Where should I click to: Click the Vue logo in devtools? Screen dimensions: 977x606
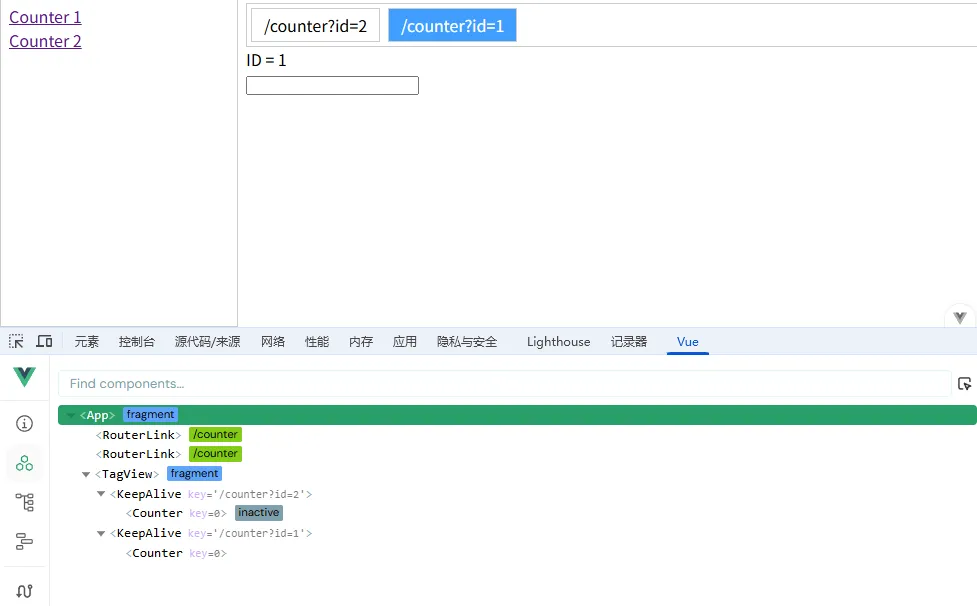[24, 377]
